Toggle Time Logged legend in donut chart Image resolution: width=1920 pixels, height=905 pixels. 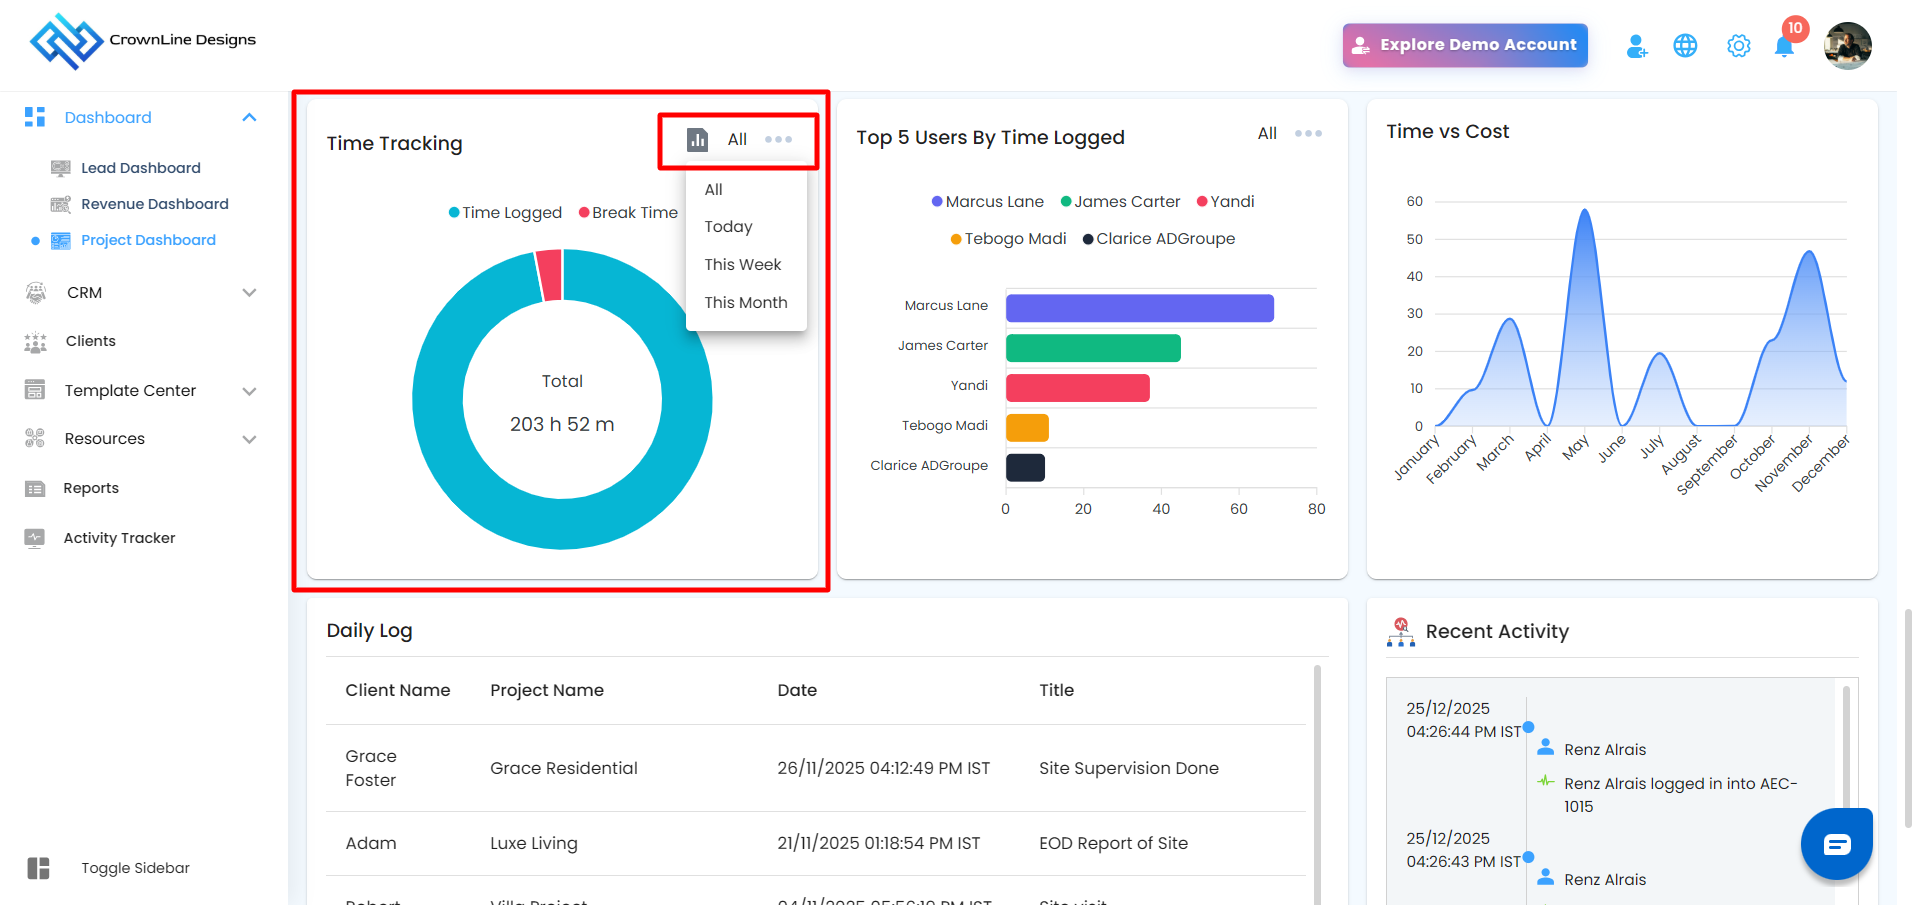pyautogui.click(x=505, y=213)
